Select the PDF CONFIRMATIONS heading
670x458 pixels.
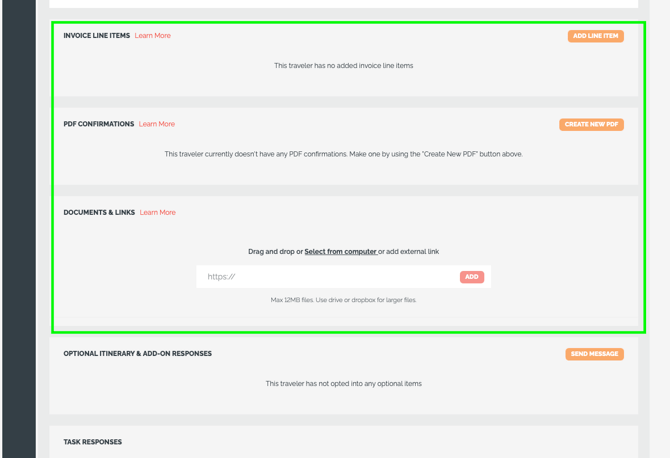pyautogui.click(x=99, y=124)
